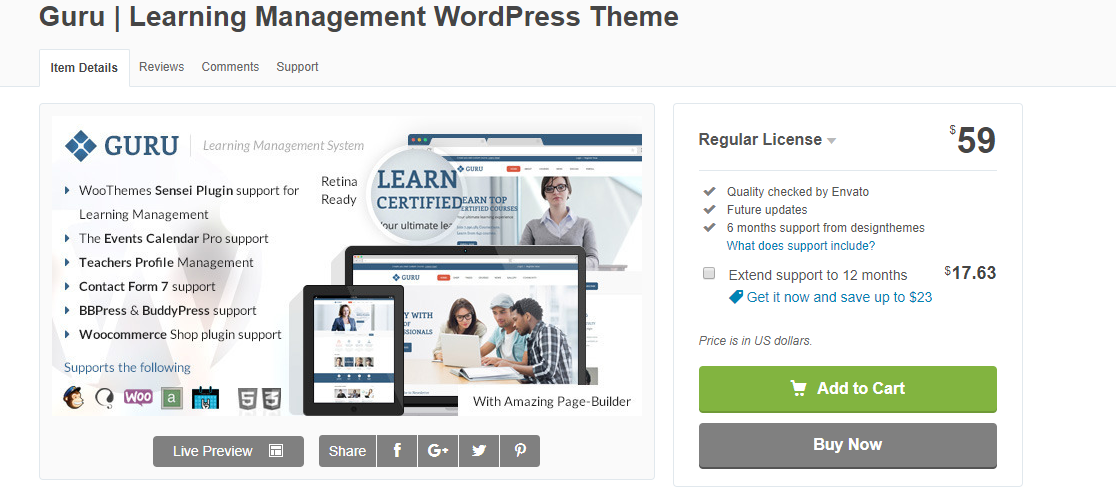This screenshot has height=498, width=1116.
Task: Click 'Learning Management System' tagline
Action: coord(283,146)
